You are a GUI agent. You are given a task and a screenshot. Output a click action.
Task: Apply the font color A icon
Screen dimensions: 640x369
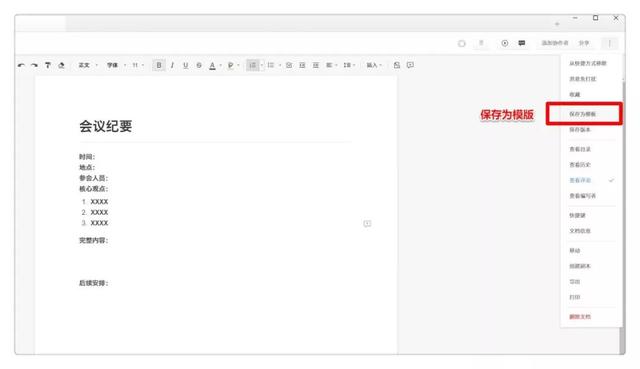212,65
